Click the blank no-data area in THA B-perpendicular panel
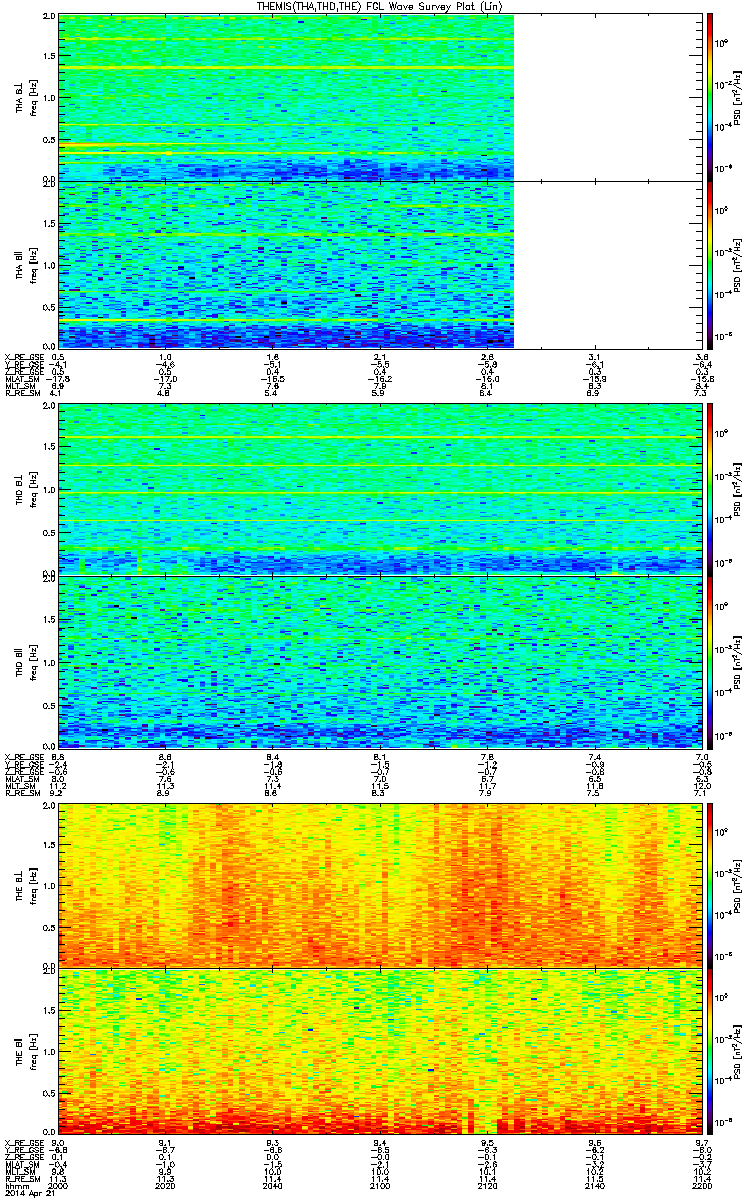The image size is (750, 1200). [x=606, y=97]
